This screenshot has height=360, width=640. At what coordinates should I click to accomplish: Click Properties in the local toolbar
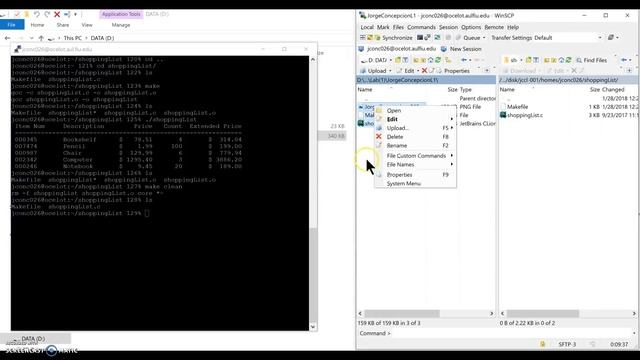pyautogui.click(x=453, y=71)
